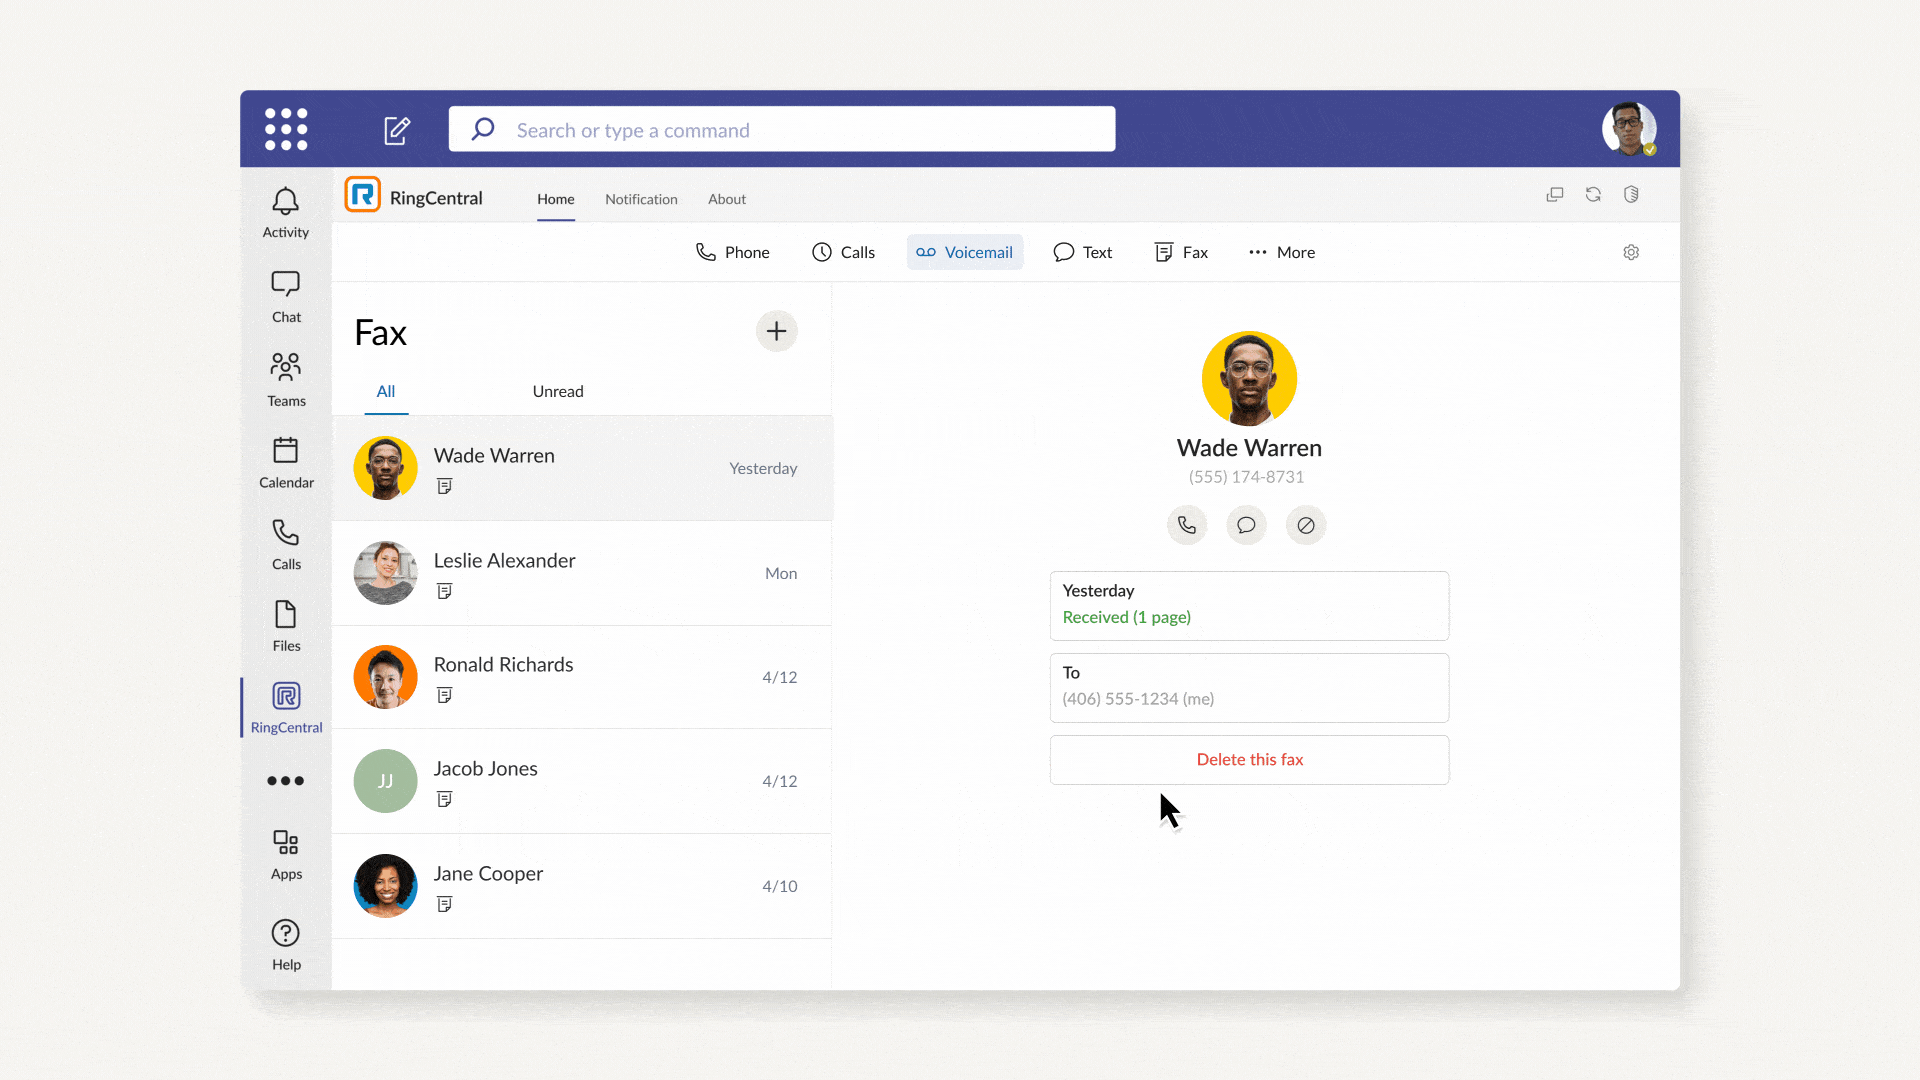Image resolution: width=1920 pixels, height=1080 pixels.
Task: Open the pop-out window icon
Action: click(1555, 195)
